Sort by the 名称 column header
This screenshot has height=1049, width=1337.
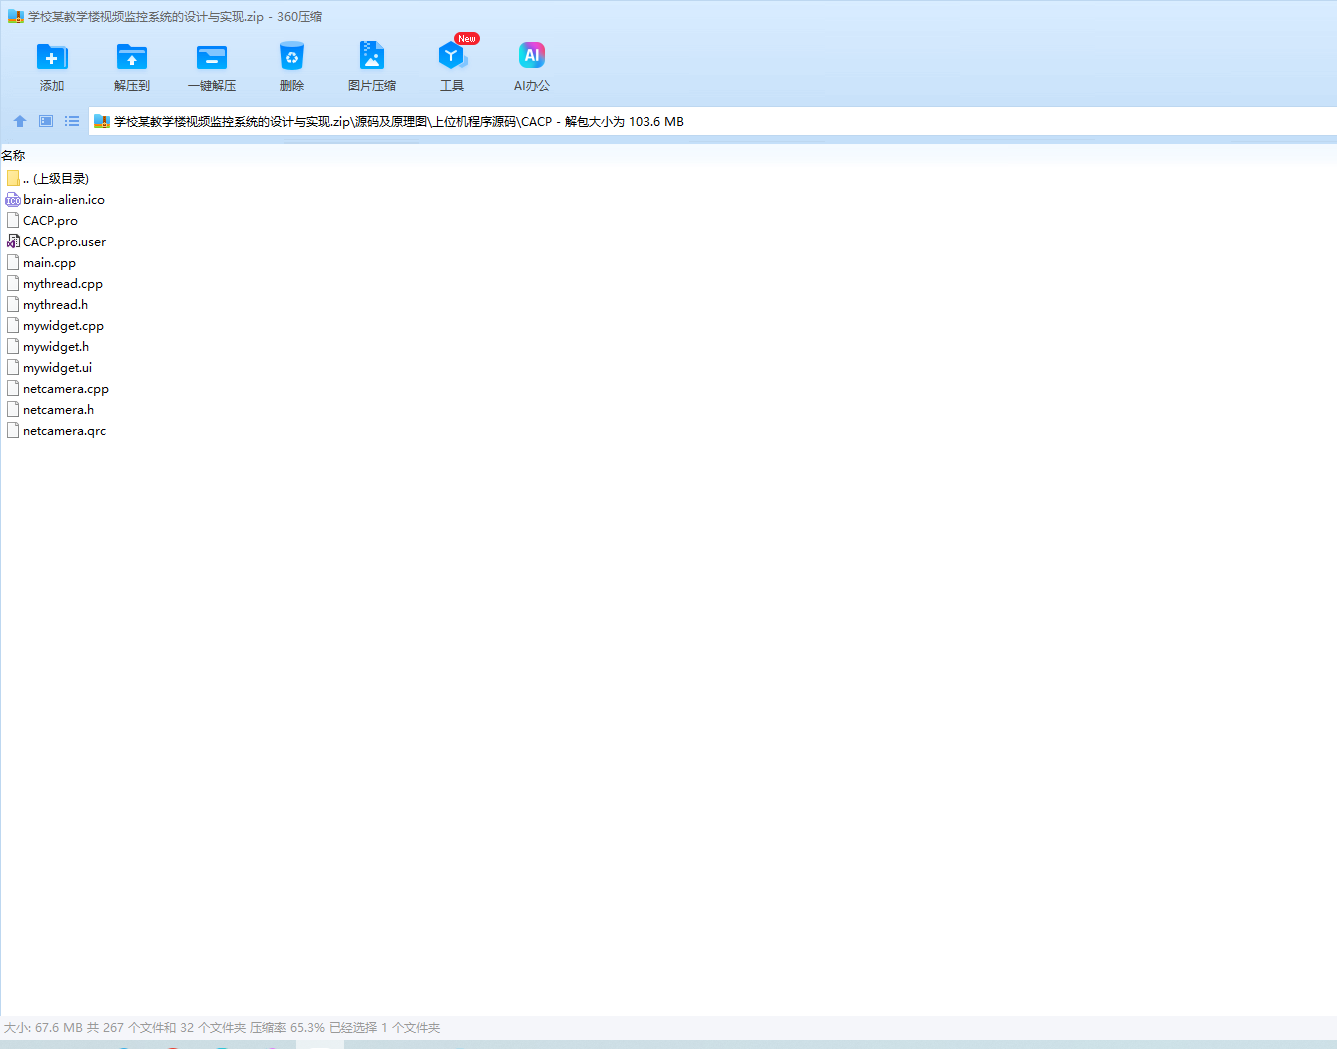(x=13, y=156)
